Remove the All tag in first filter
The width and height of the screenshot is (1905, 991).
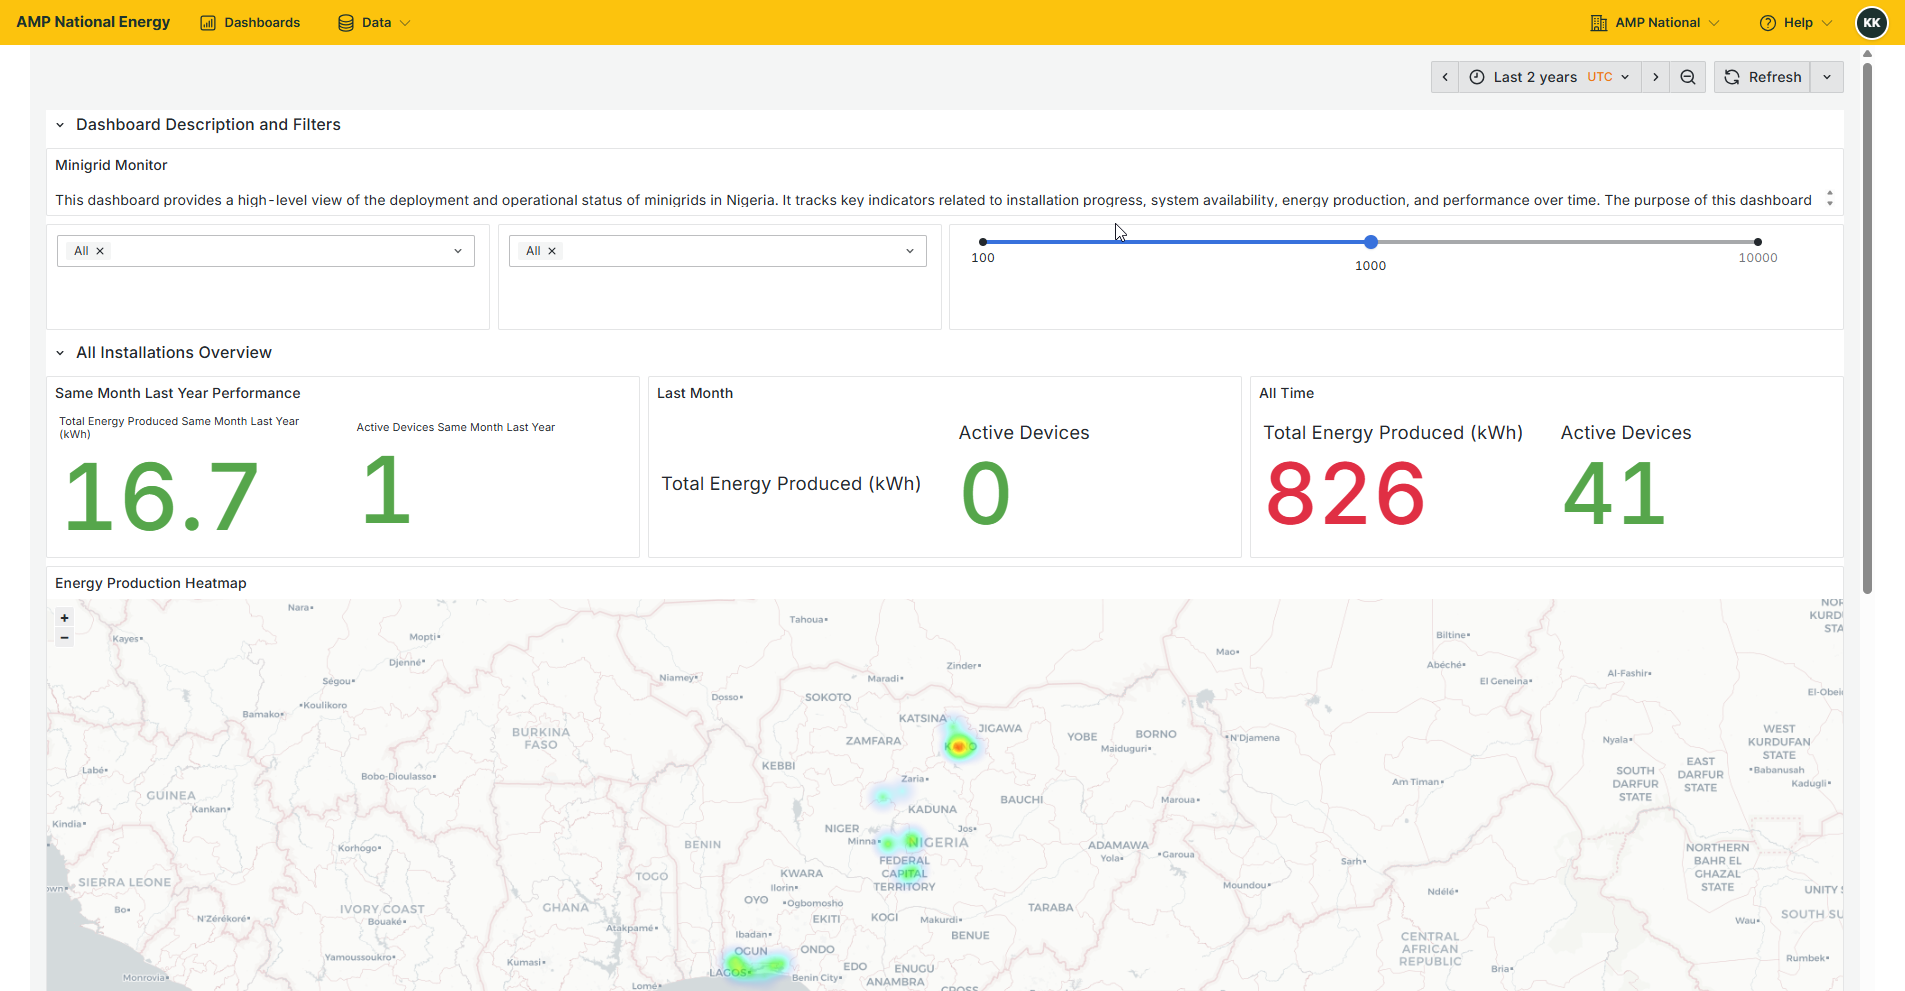coord(100,251)
